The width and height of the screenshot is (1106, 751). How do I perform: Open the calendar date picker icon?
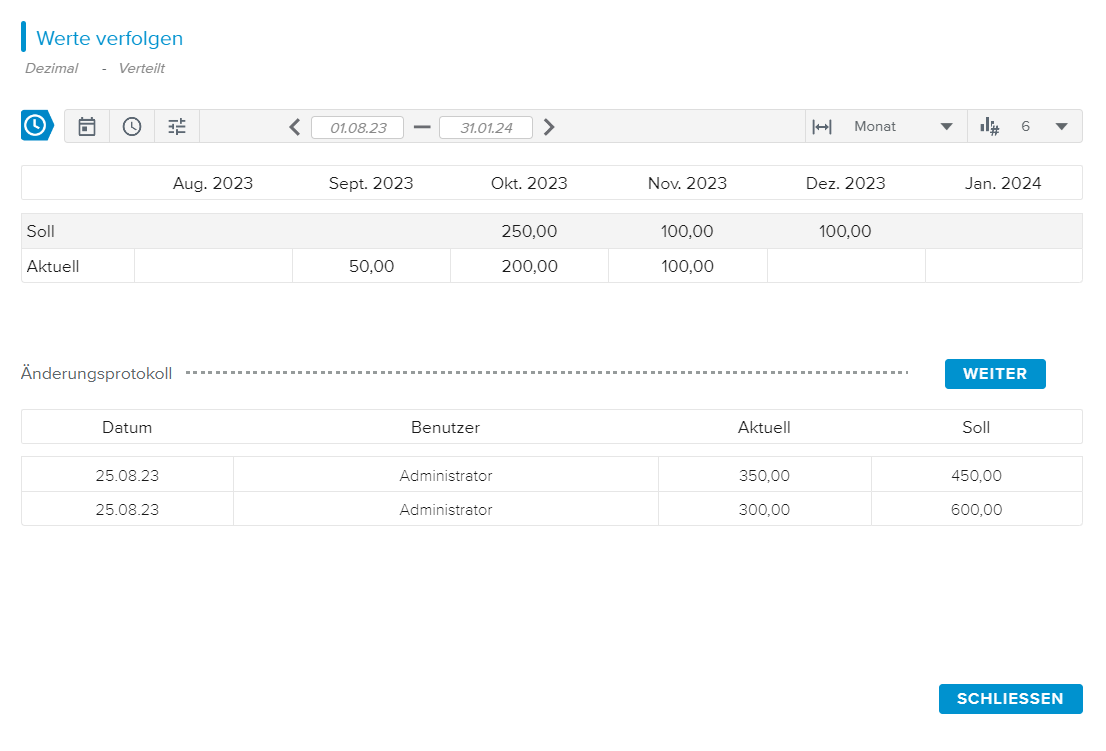tap(87, 126)
